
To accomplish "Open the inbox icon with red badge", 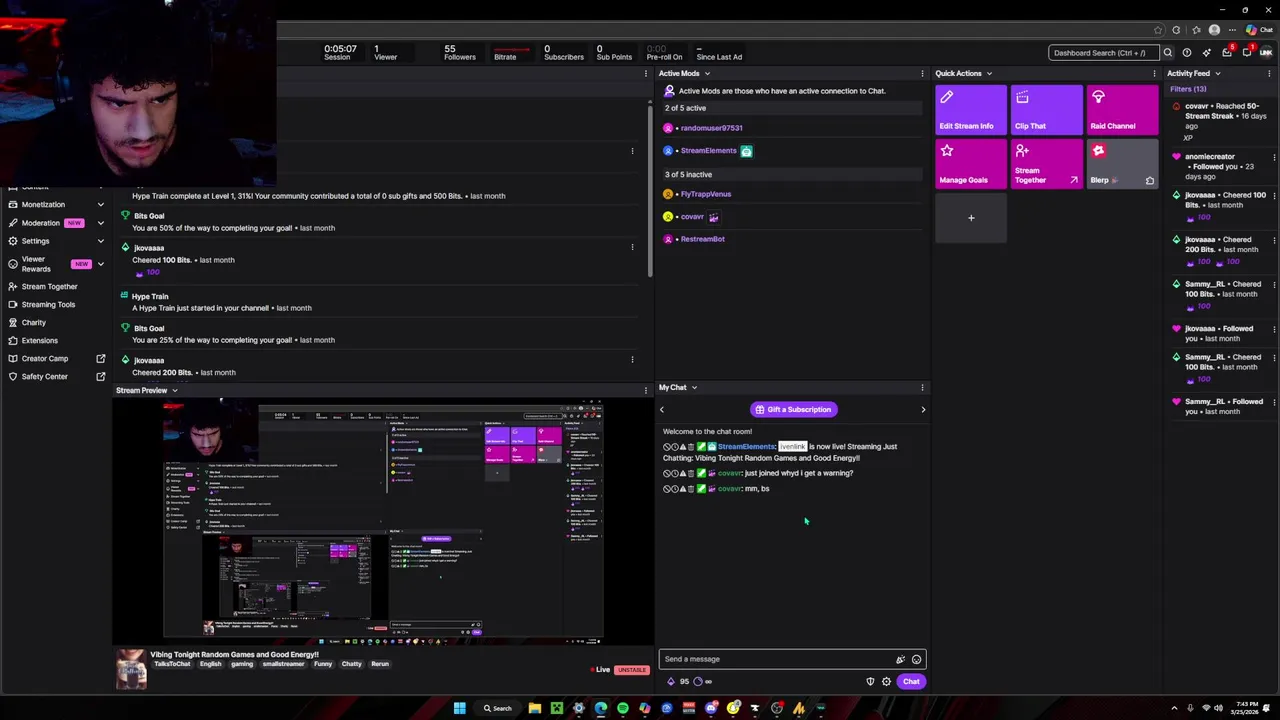I will (1227, 53).
